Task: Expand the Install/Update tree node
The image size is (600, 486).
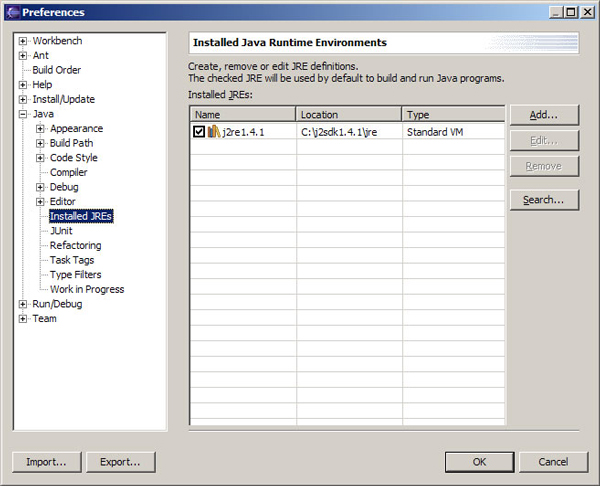Action: click(x=23, y=99)
